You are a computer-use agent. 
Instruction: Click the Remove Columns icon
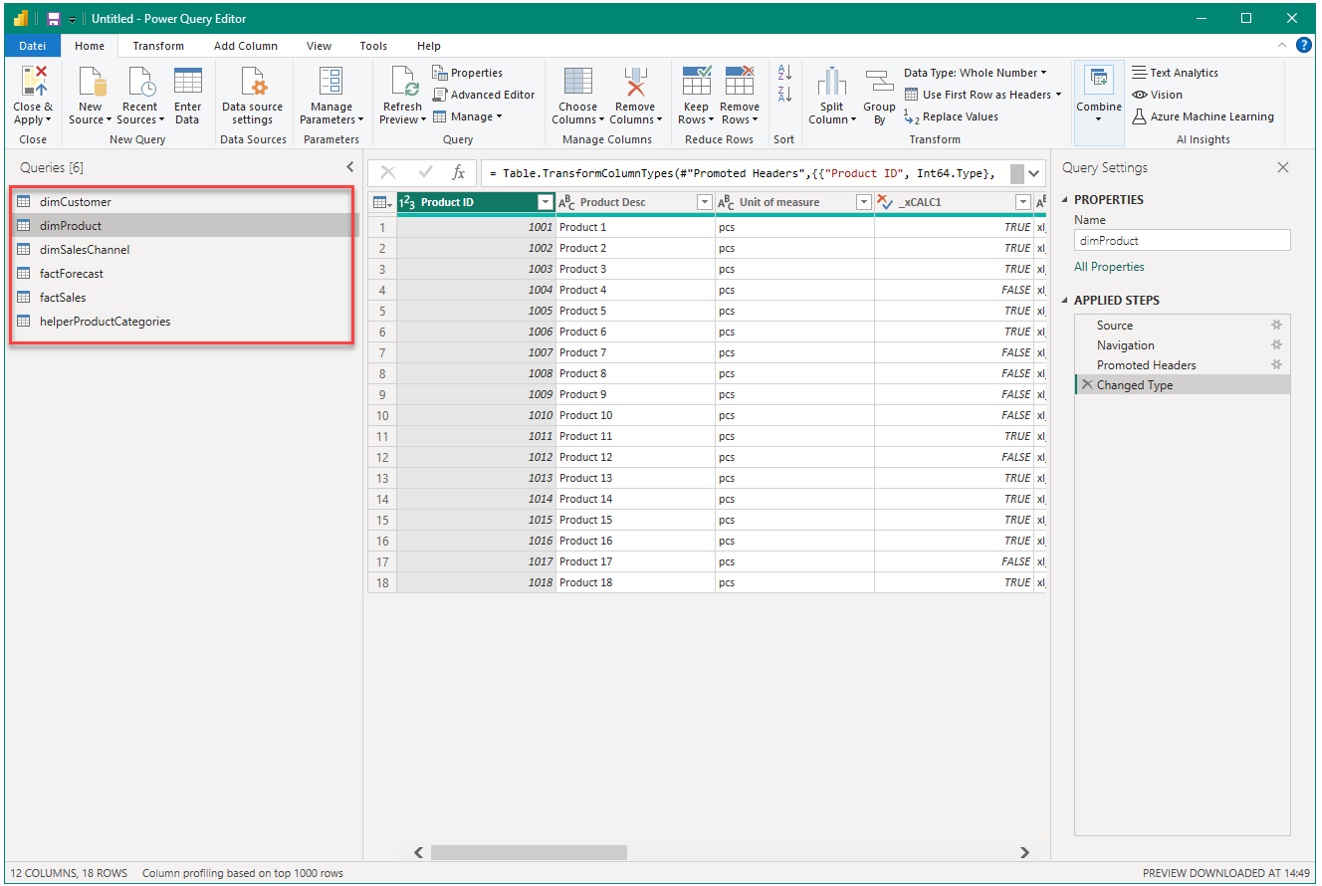point(635,82)
